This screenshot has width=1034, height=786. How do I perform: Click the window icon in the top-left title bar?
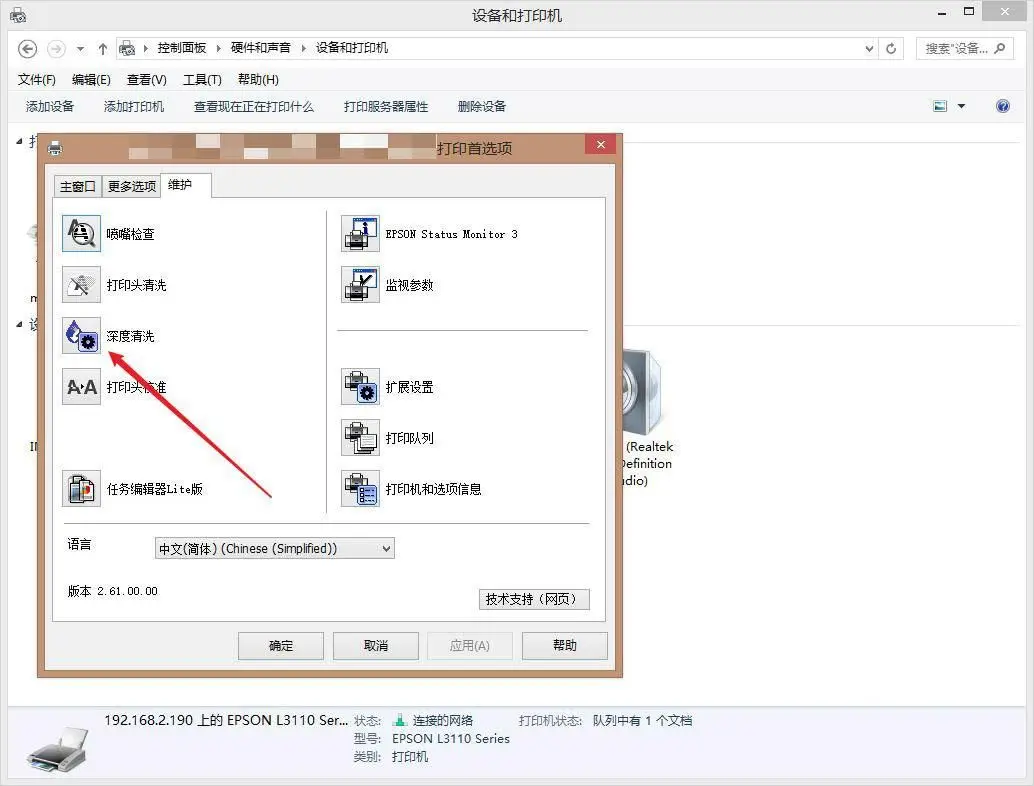click(x=18, y=15)
